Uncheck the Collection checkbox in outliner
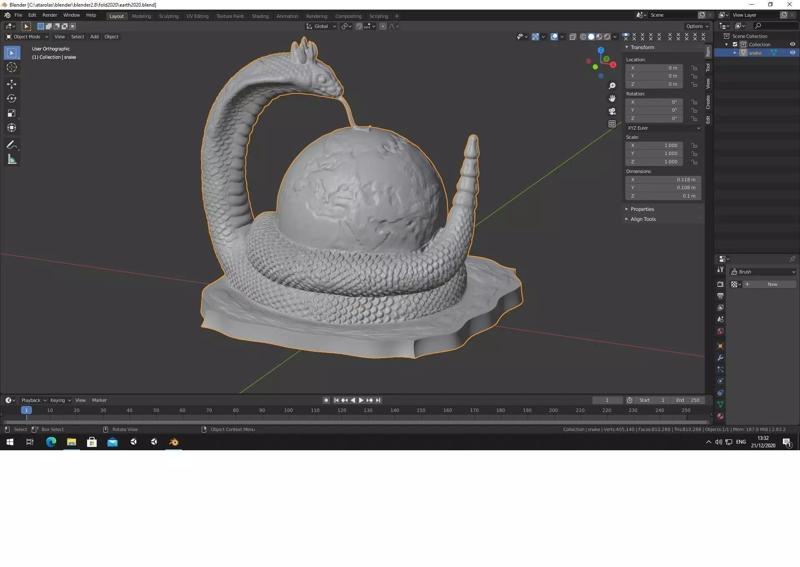This screenshot has height=567, width=800. point(735,44)
